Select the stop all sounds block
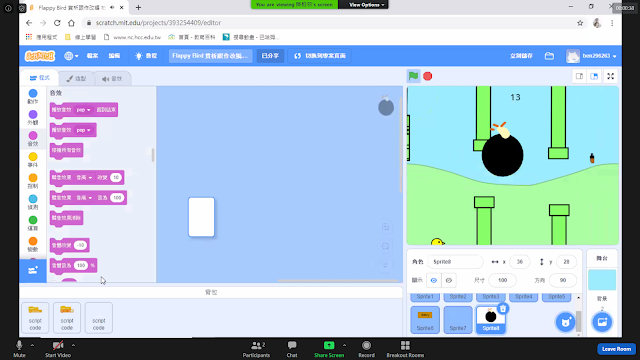 pos(67,150)
